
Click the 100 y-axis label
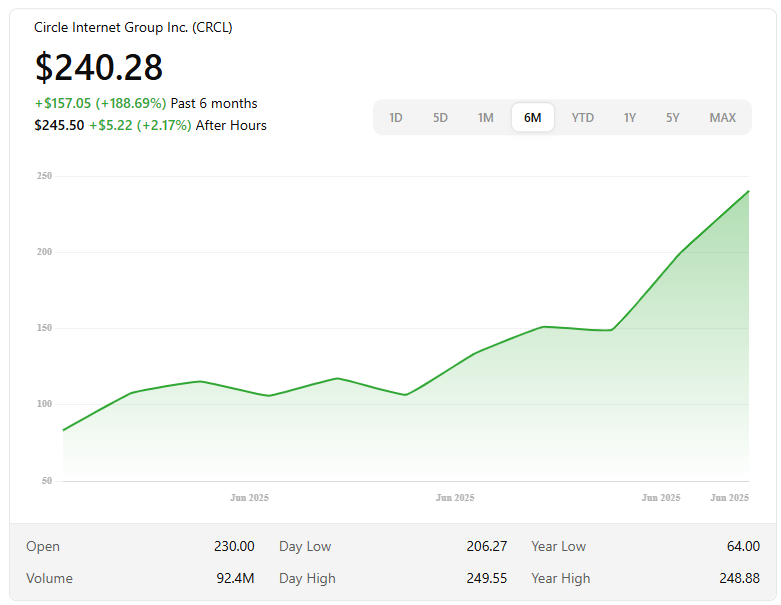click(44, 404)
